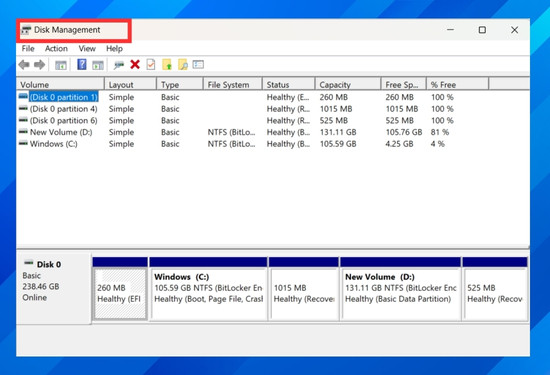The image size is (550, 375).
Task: Click the 1015 MB capacity cell in the list
Action: (336, 109)
